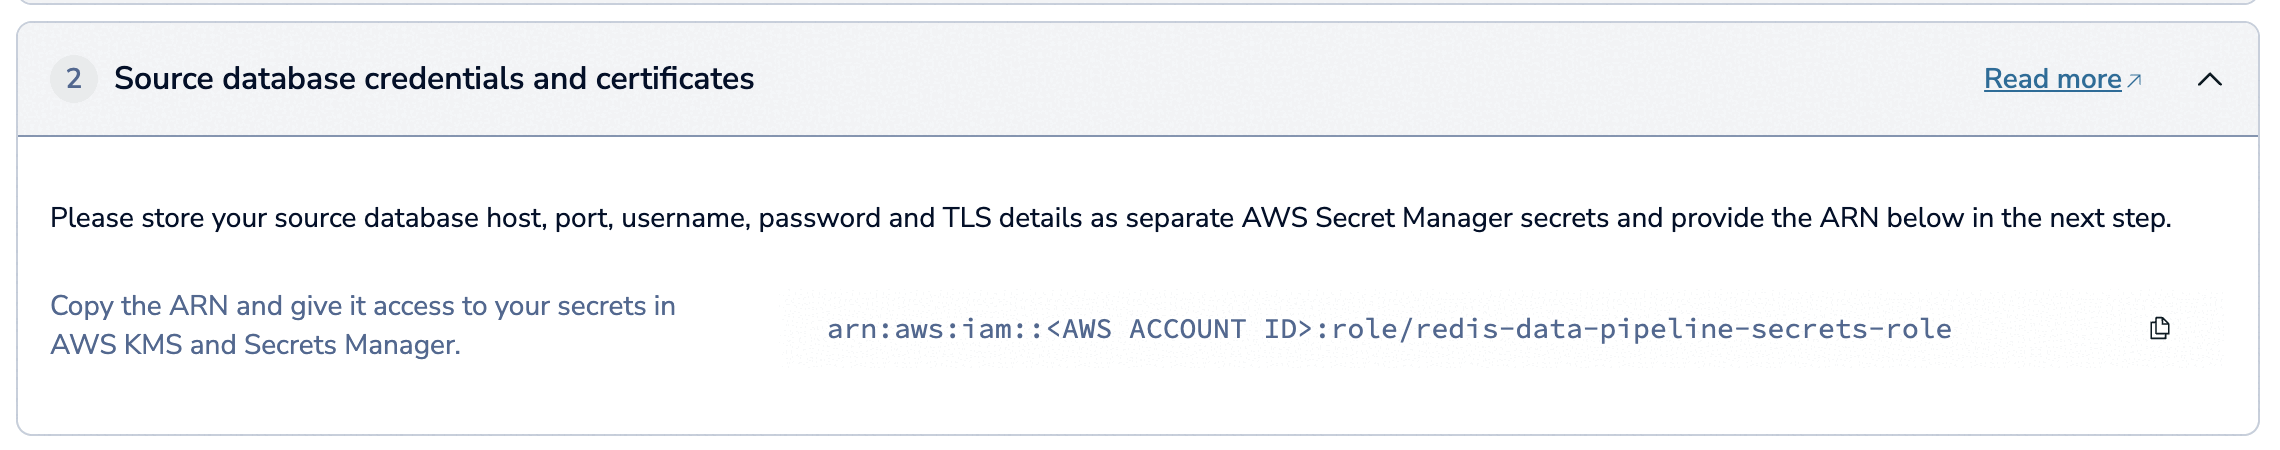Viewport: 2280px width, 450px height.
Task: Collapse the Source database credentials section
Action: click(2209, 80)
